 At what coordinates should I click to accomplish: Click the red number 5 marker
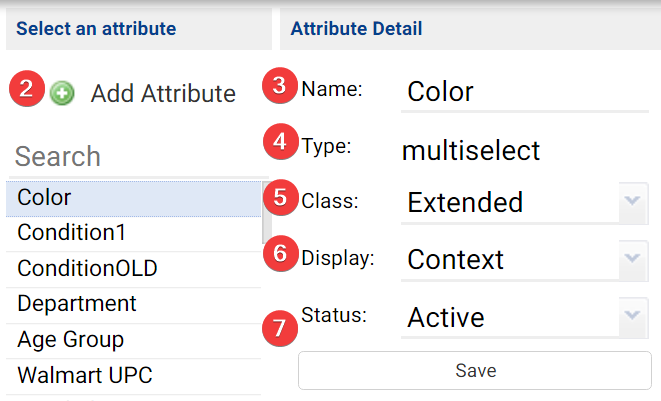click(x=281, y=197)
